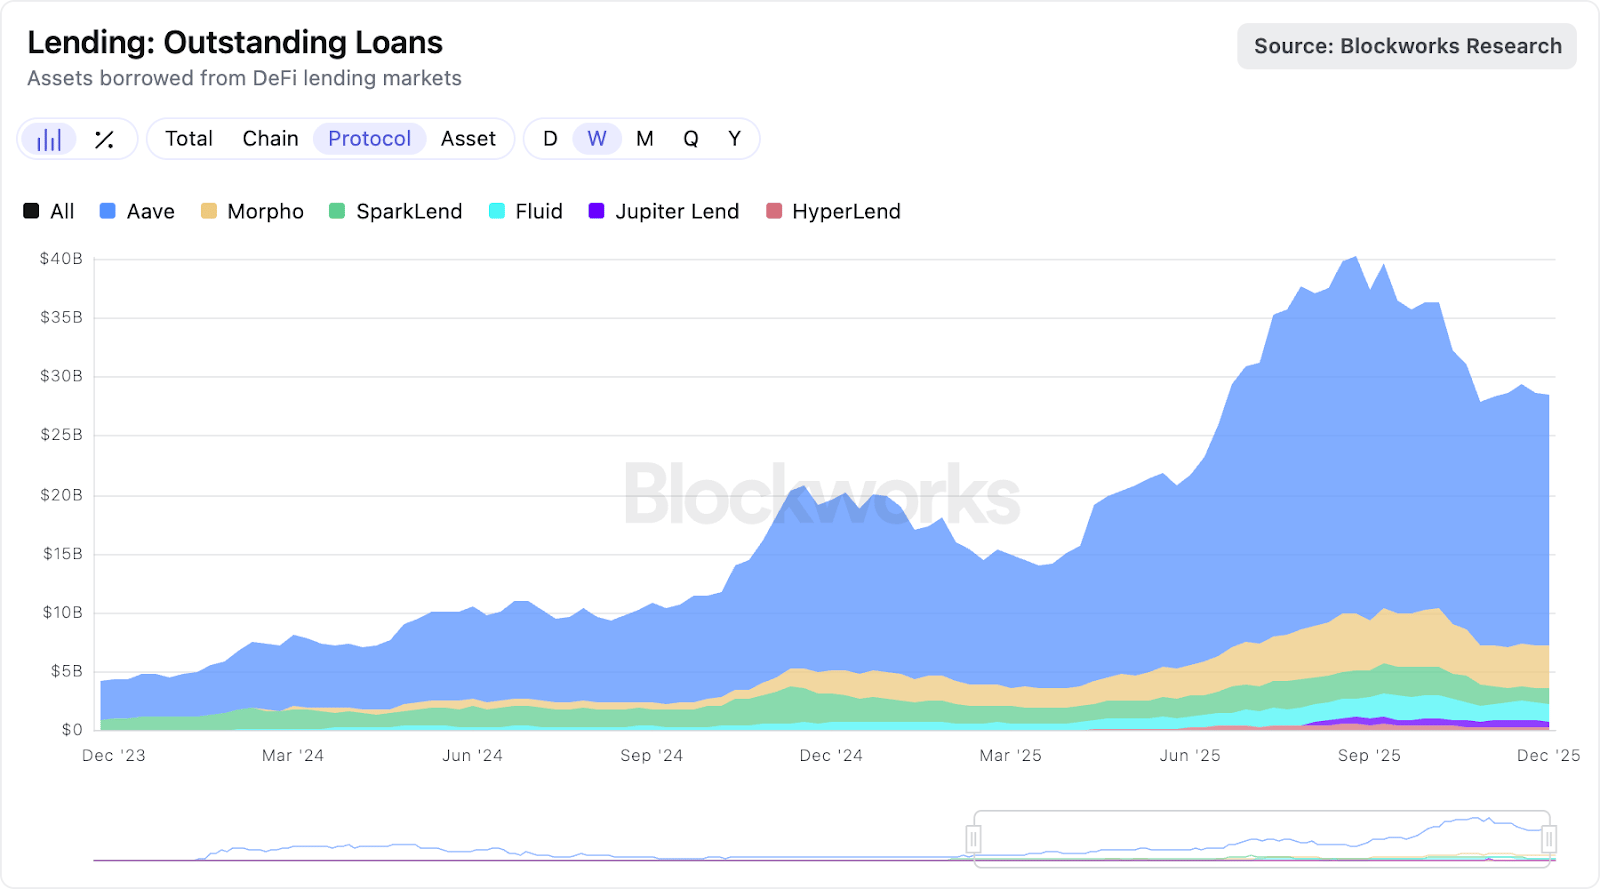This screenshot has width=1600, height=889.
Task: Switch to Asset breakdown tab
Action: [x=468, y=139]
